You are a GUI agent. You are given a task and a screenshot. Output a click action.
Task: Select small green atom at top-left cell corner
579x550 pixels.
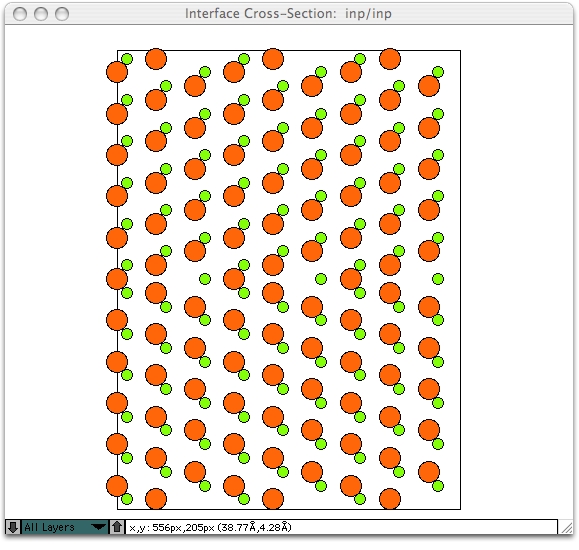(x=127, y=59)
